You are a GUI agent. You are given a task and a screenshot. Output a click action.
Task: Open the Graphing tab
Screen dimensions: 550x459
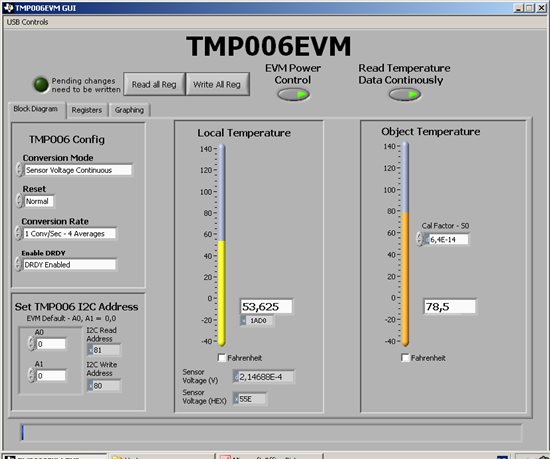[129, 110]
